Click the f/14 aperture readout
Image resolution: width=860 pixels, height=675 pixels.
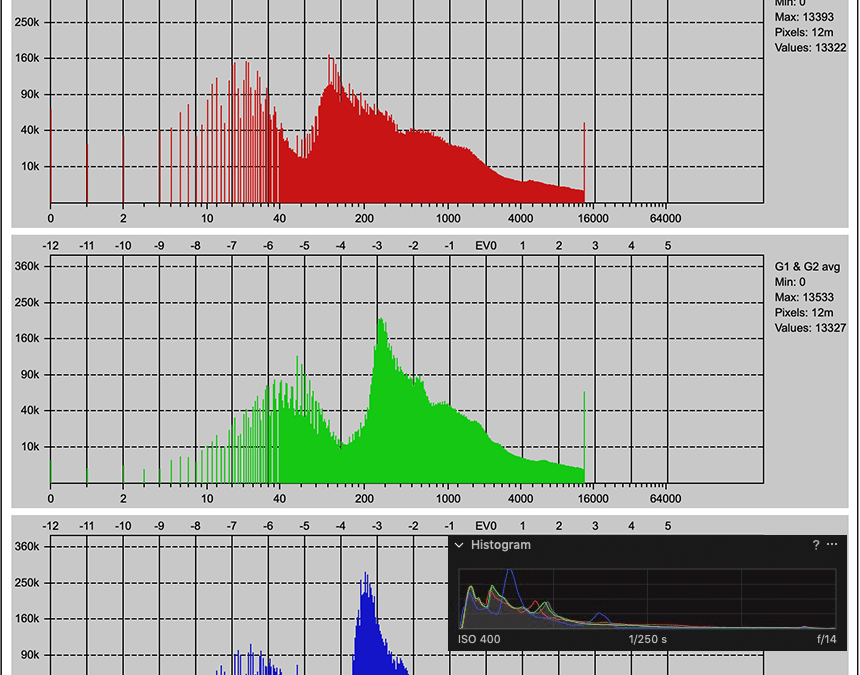[x=826, y=639]
